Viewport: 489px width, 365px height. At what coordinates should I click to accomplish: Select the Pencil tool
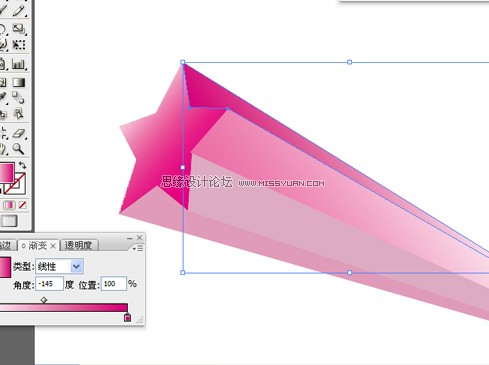19,10
